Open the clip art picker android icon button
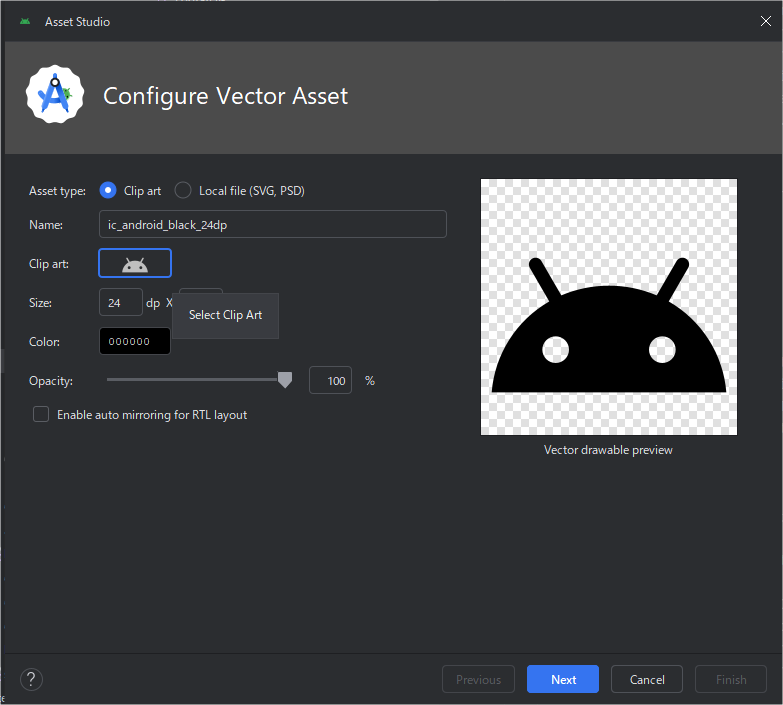783x705 pixels. click(135, 263)
